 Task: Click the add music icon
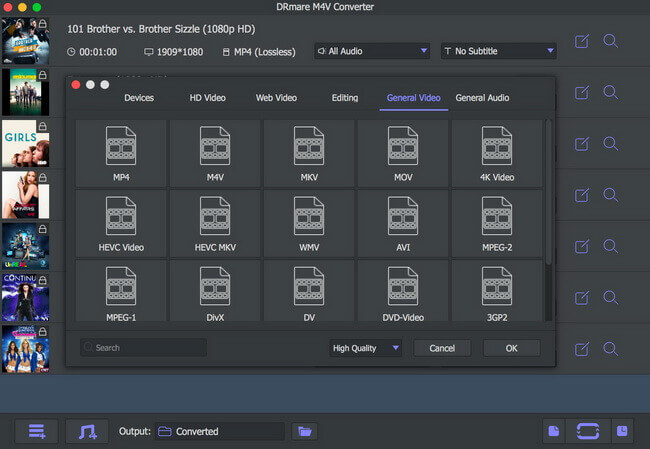click(87, 431)
